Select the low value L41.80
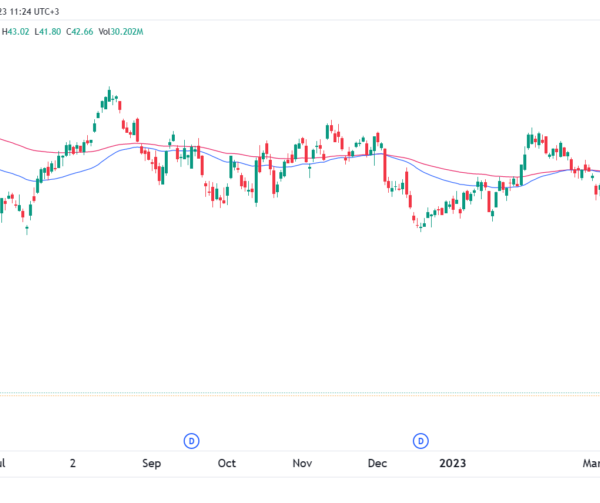This screenshot has height=503, width=600. pyautogui.click(x=47, y=32)
